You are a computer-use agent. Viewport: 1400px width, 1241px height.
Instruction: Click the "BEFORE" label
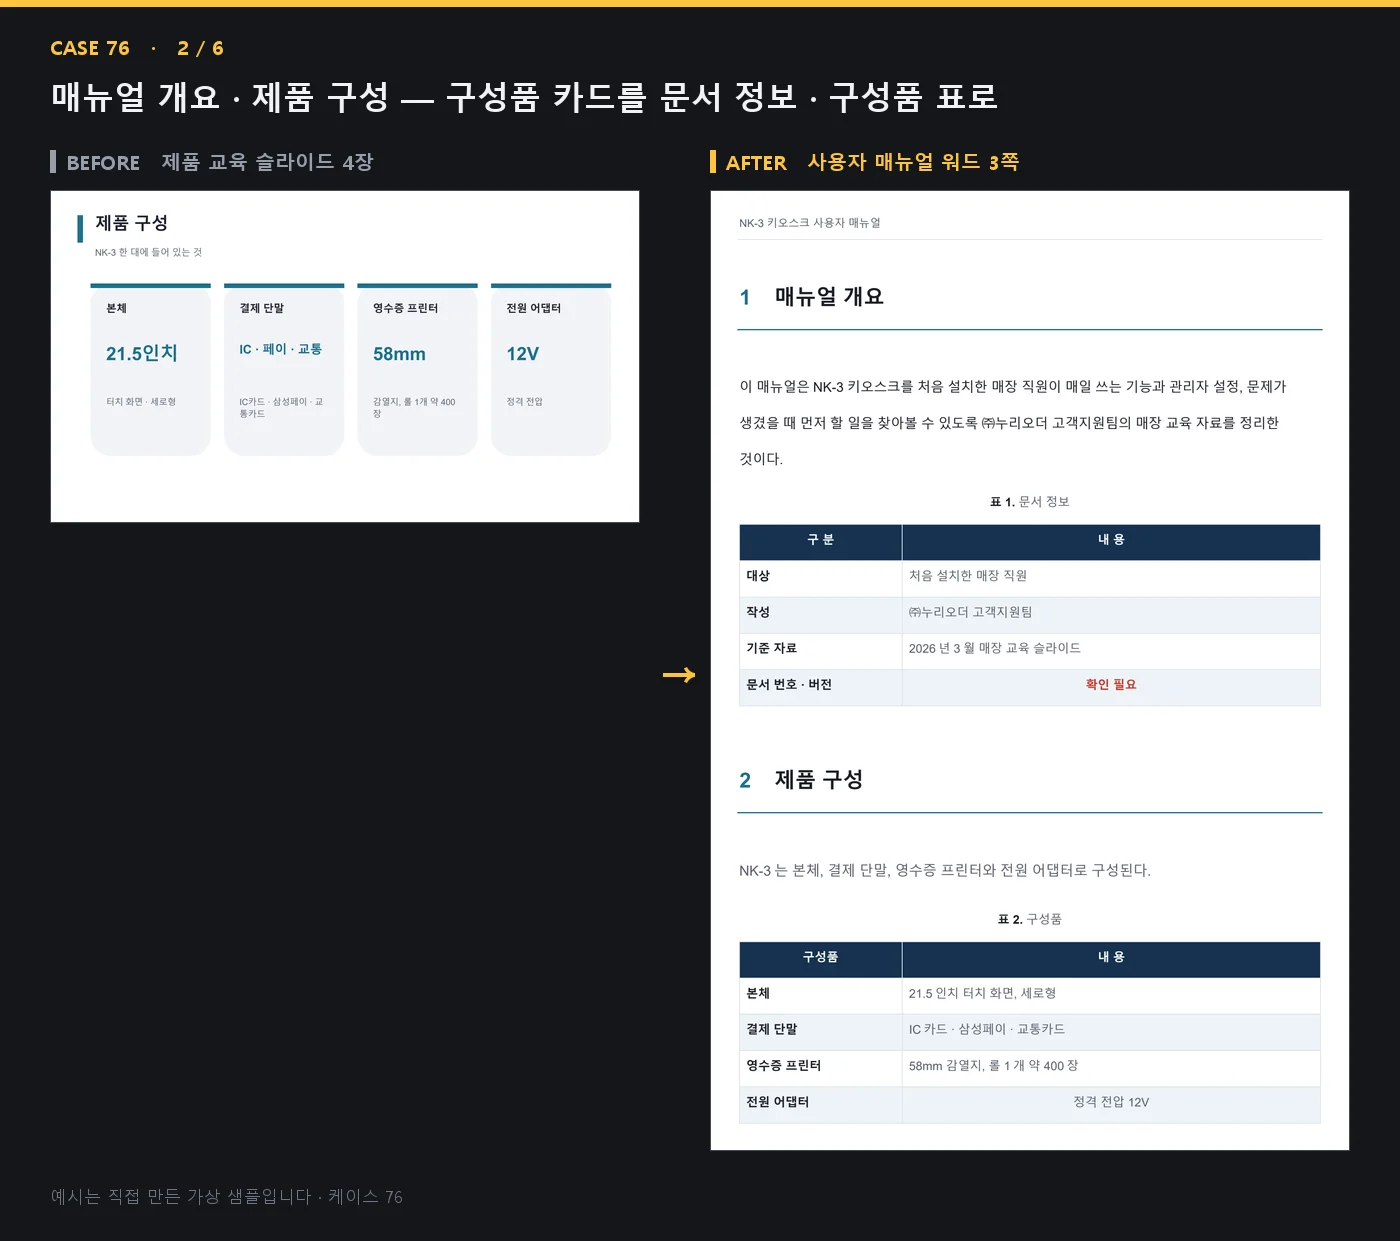103,162
